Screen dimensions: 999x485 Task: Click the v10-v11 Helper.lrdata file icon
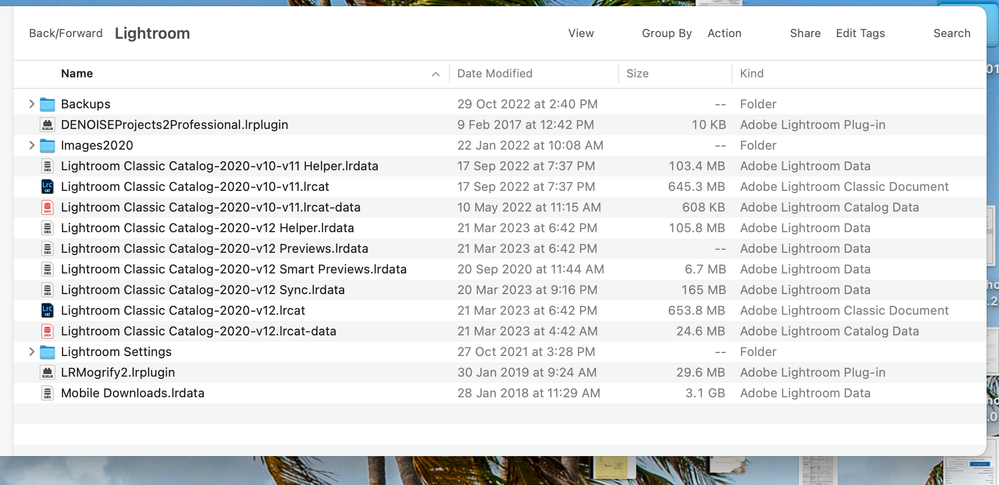(x=47, y=166)
